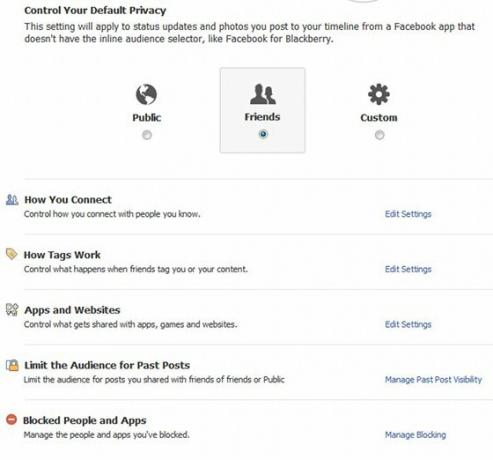This screenshot has height=460, width=493.
Task: Click the How You Connect people icon
Action: pos(12,200)
